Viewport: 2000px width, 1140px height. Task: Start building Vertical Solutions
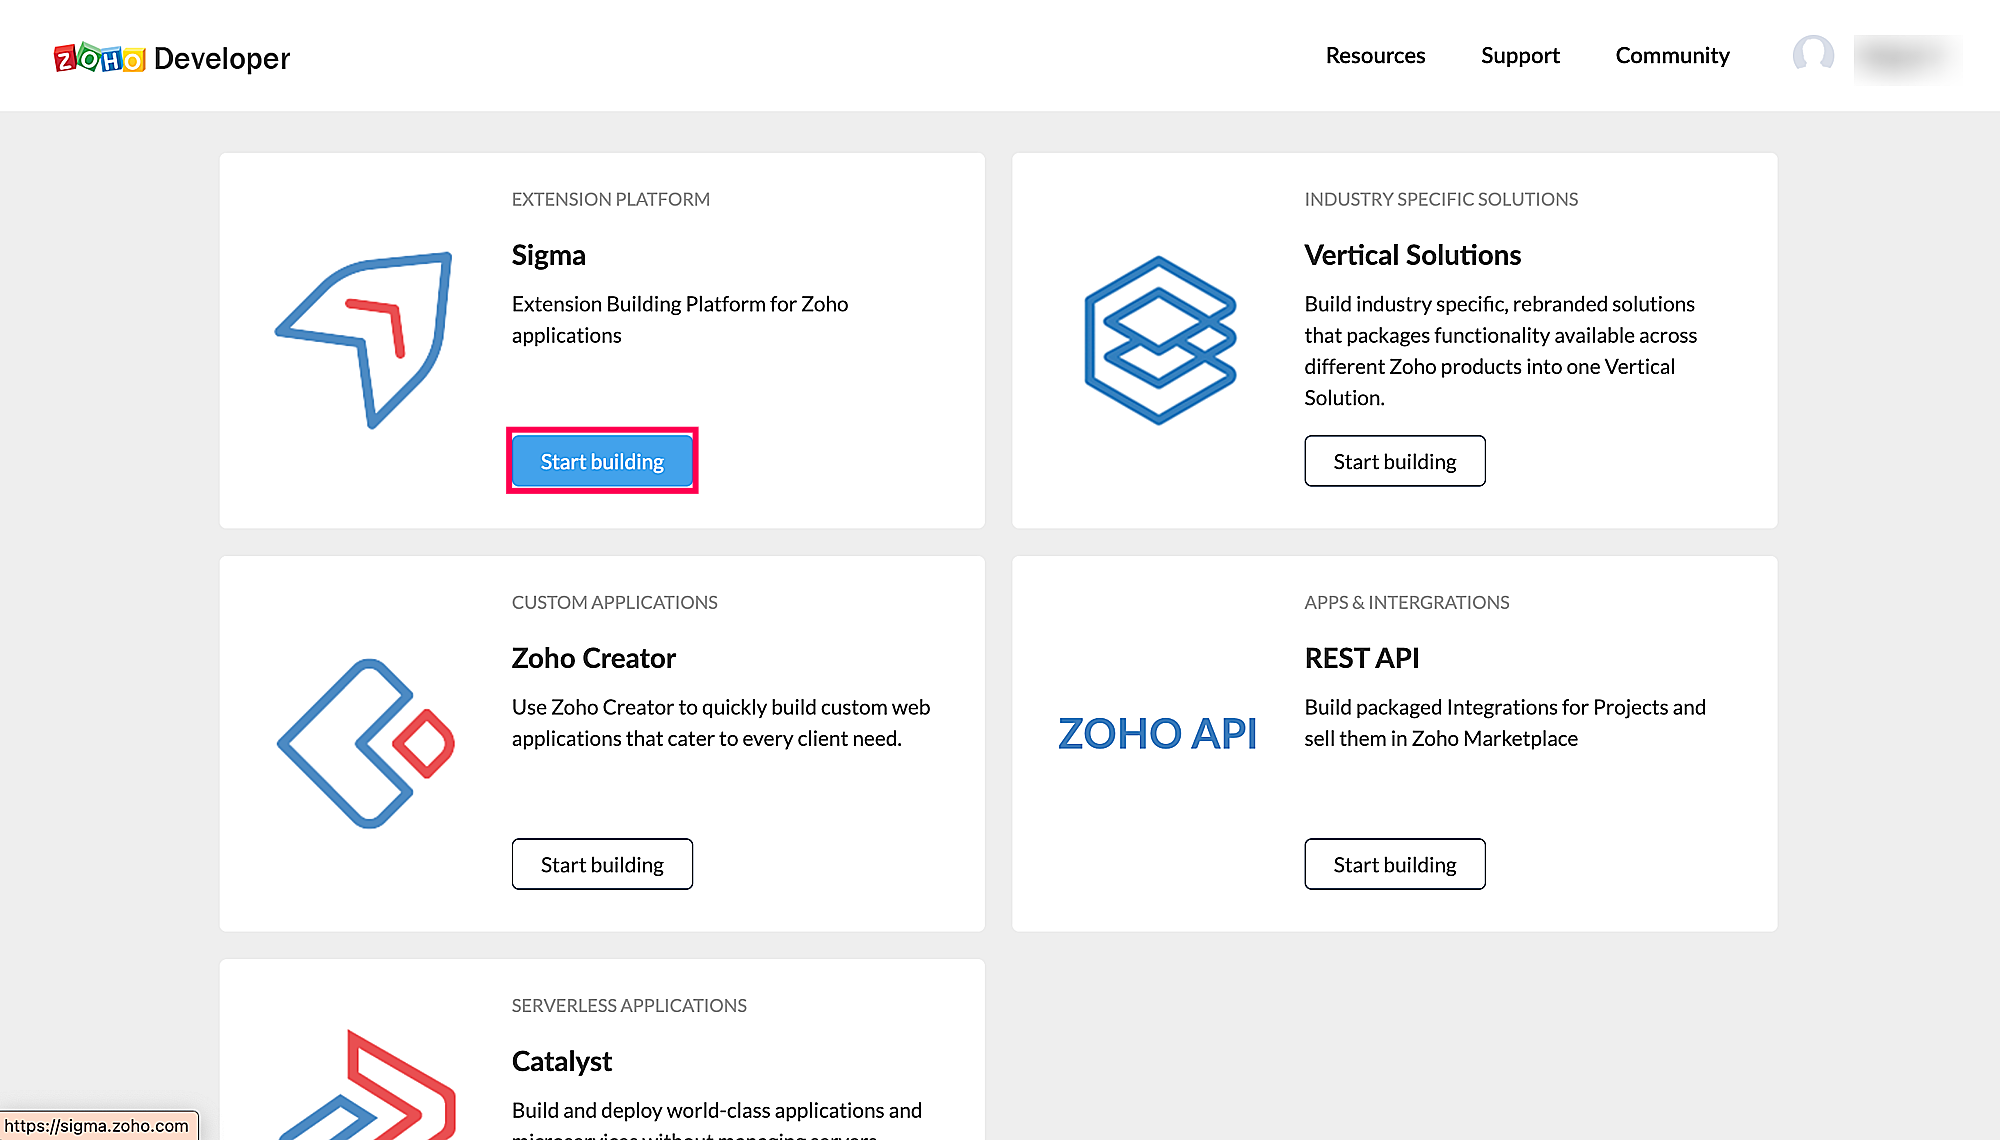(x=1394, y=461)
